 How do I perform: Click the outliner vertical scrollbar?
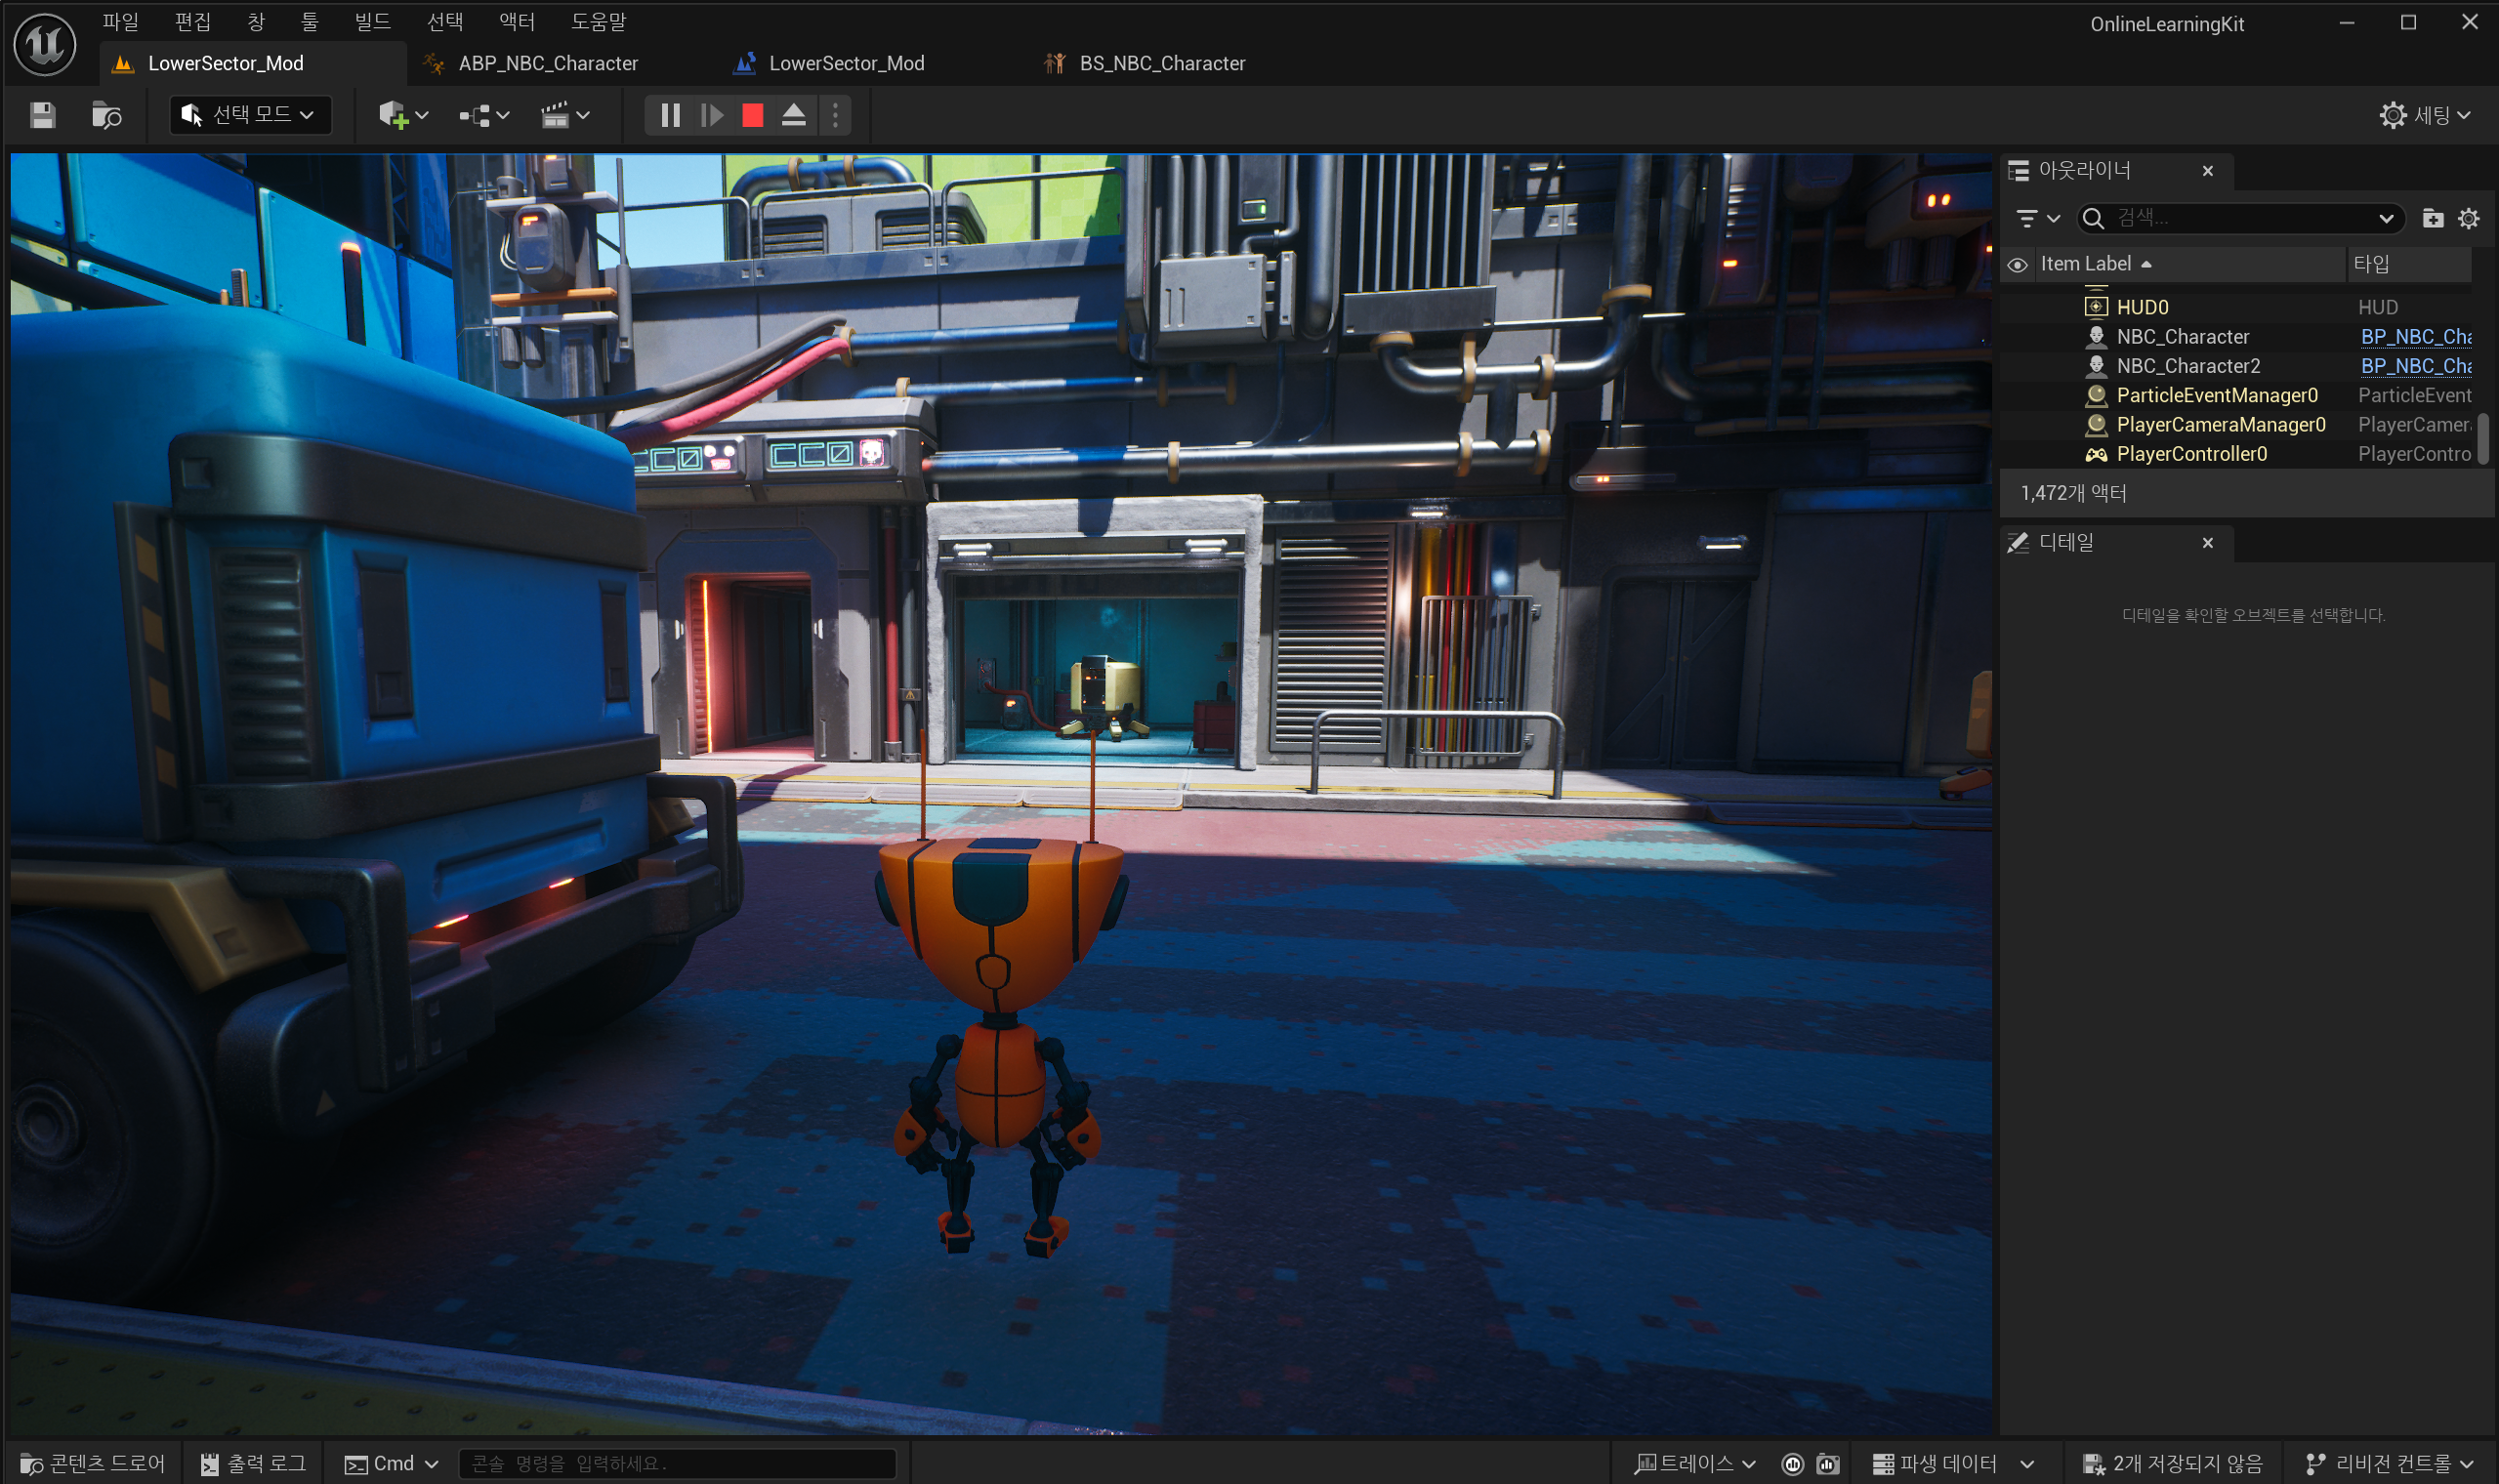[x=2482, y=438]
